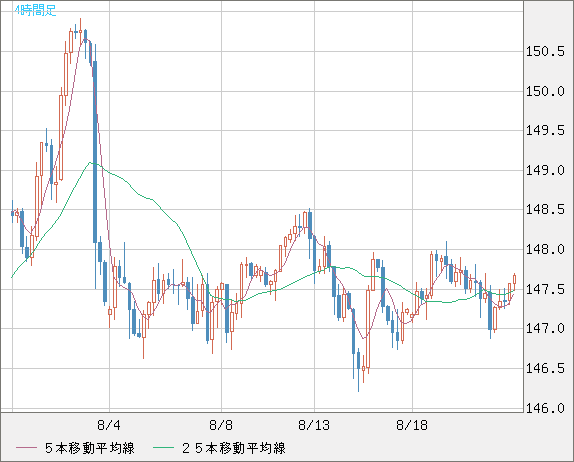Click the 149.5 price axis label
The height and width of the screenshot is (462, 574).
545,130
